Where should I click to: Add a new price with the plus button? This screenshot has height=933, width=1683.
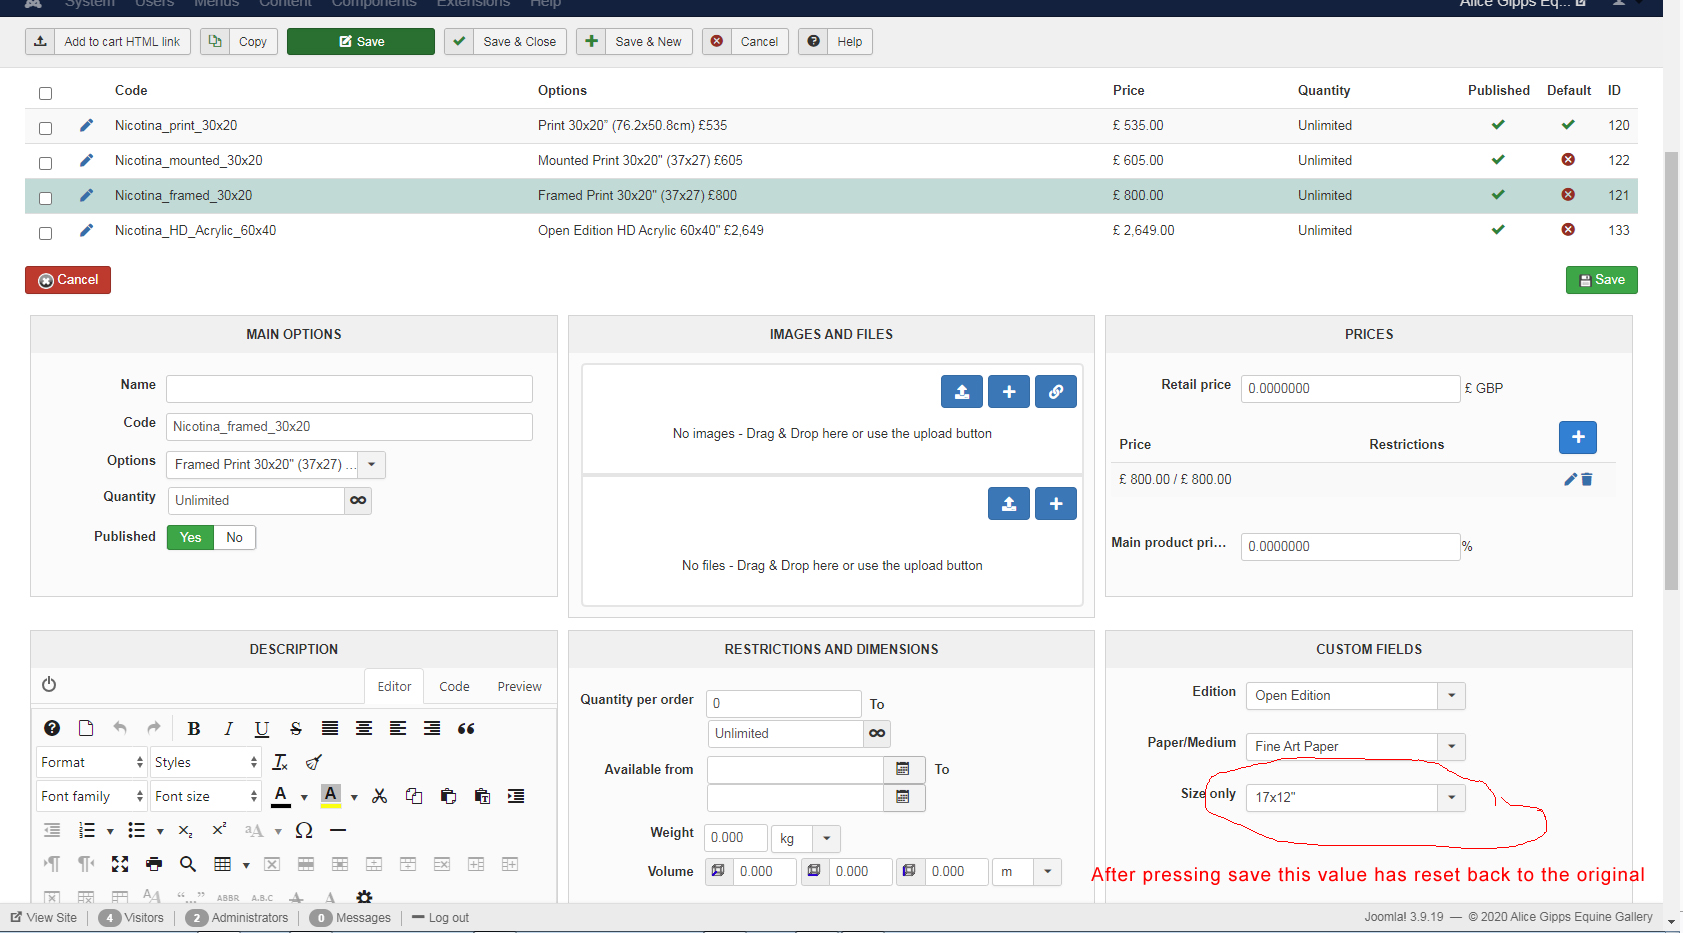point(1577,437)
